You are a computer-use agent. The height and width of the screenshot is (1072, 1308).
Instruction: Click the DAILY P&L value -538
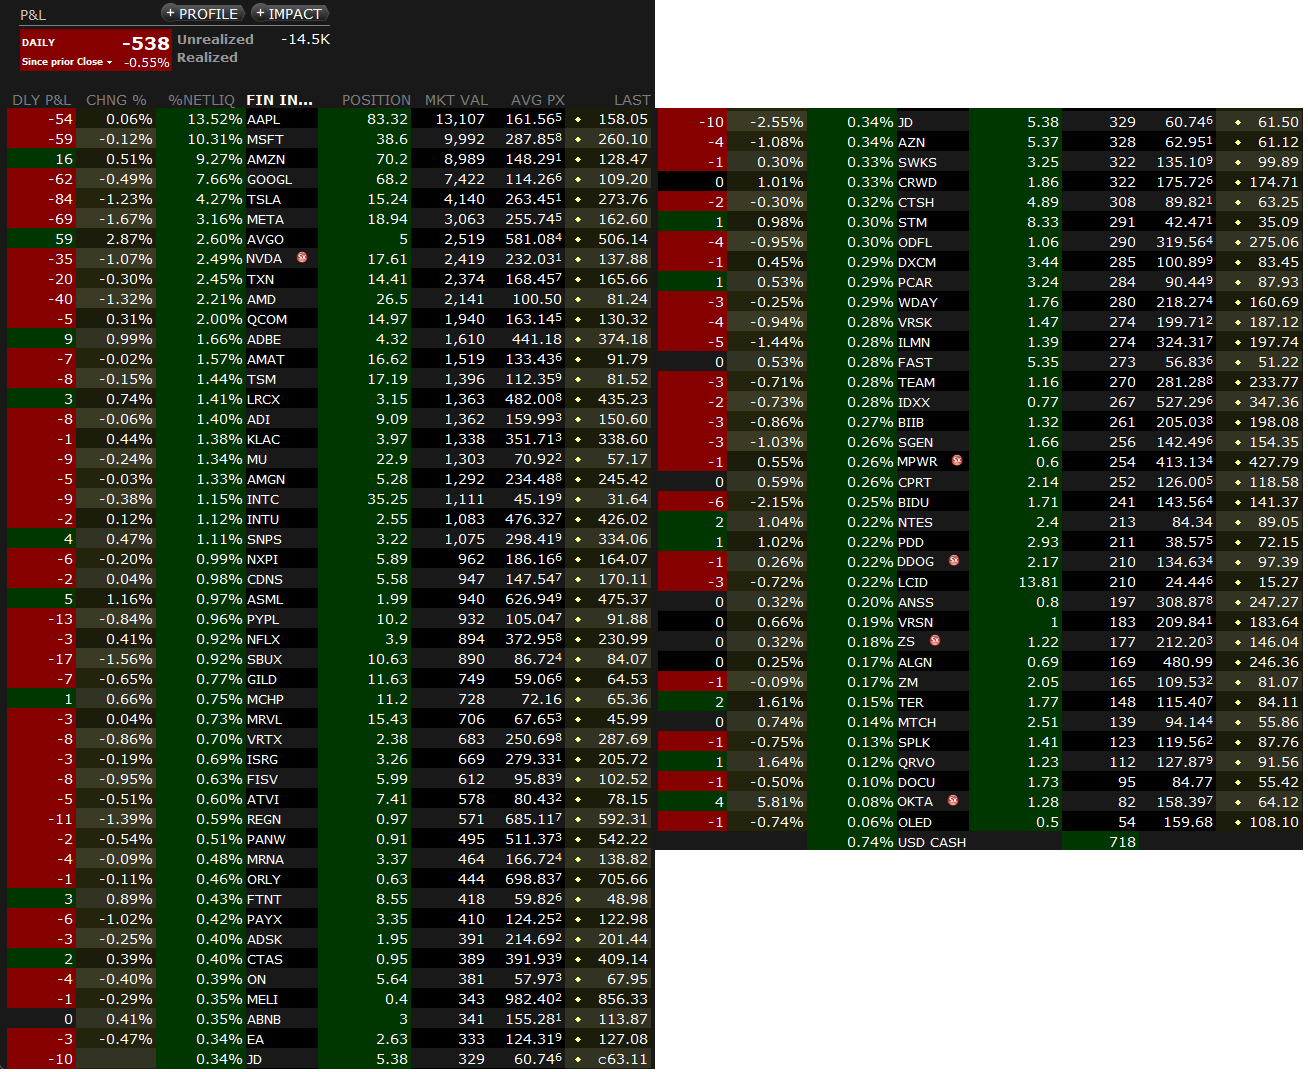point(146,43)
